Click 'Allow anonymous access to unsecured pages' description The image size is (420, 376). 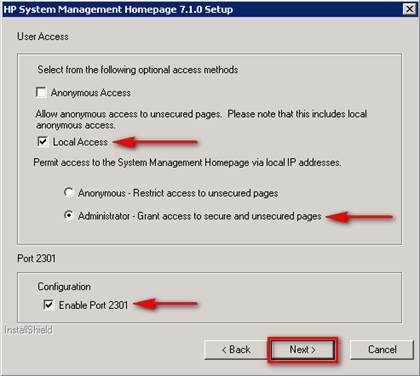(x=201, y=119)
